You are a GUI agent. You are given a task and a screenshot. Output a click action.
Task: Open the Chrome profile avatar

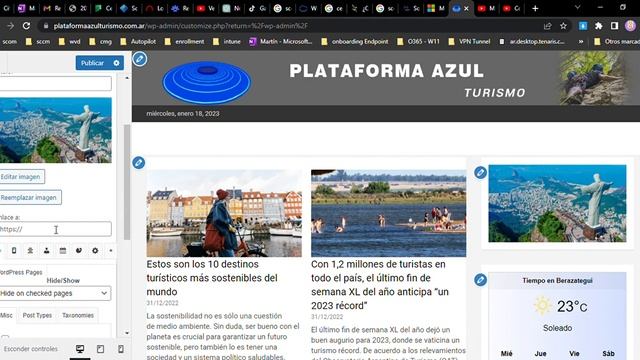pyautogui.click(x=630, y=26)
